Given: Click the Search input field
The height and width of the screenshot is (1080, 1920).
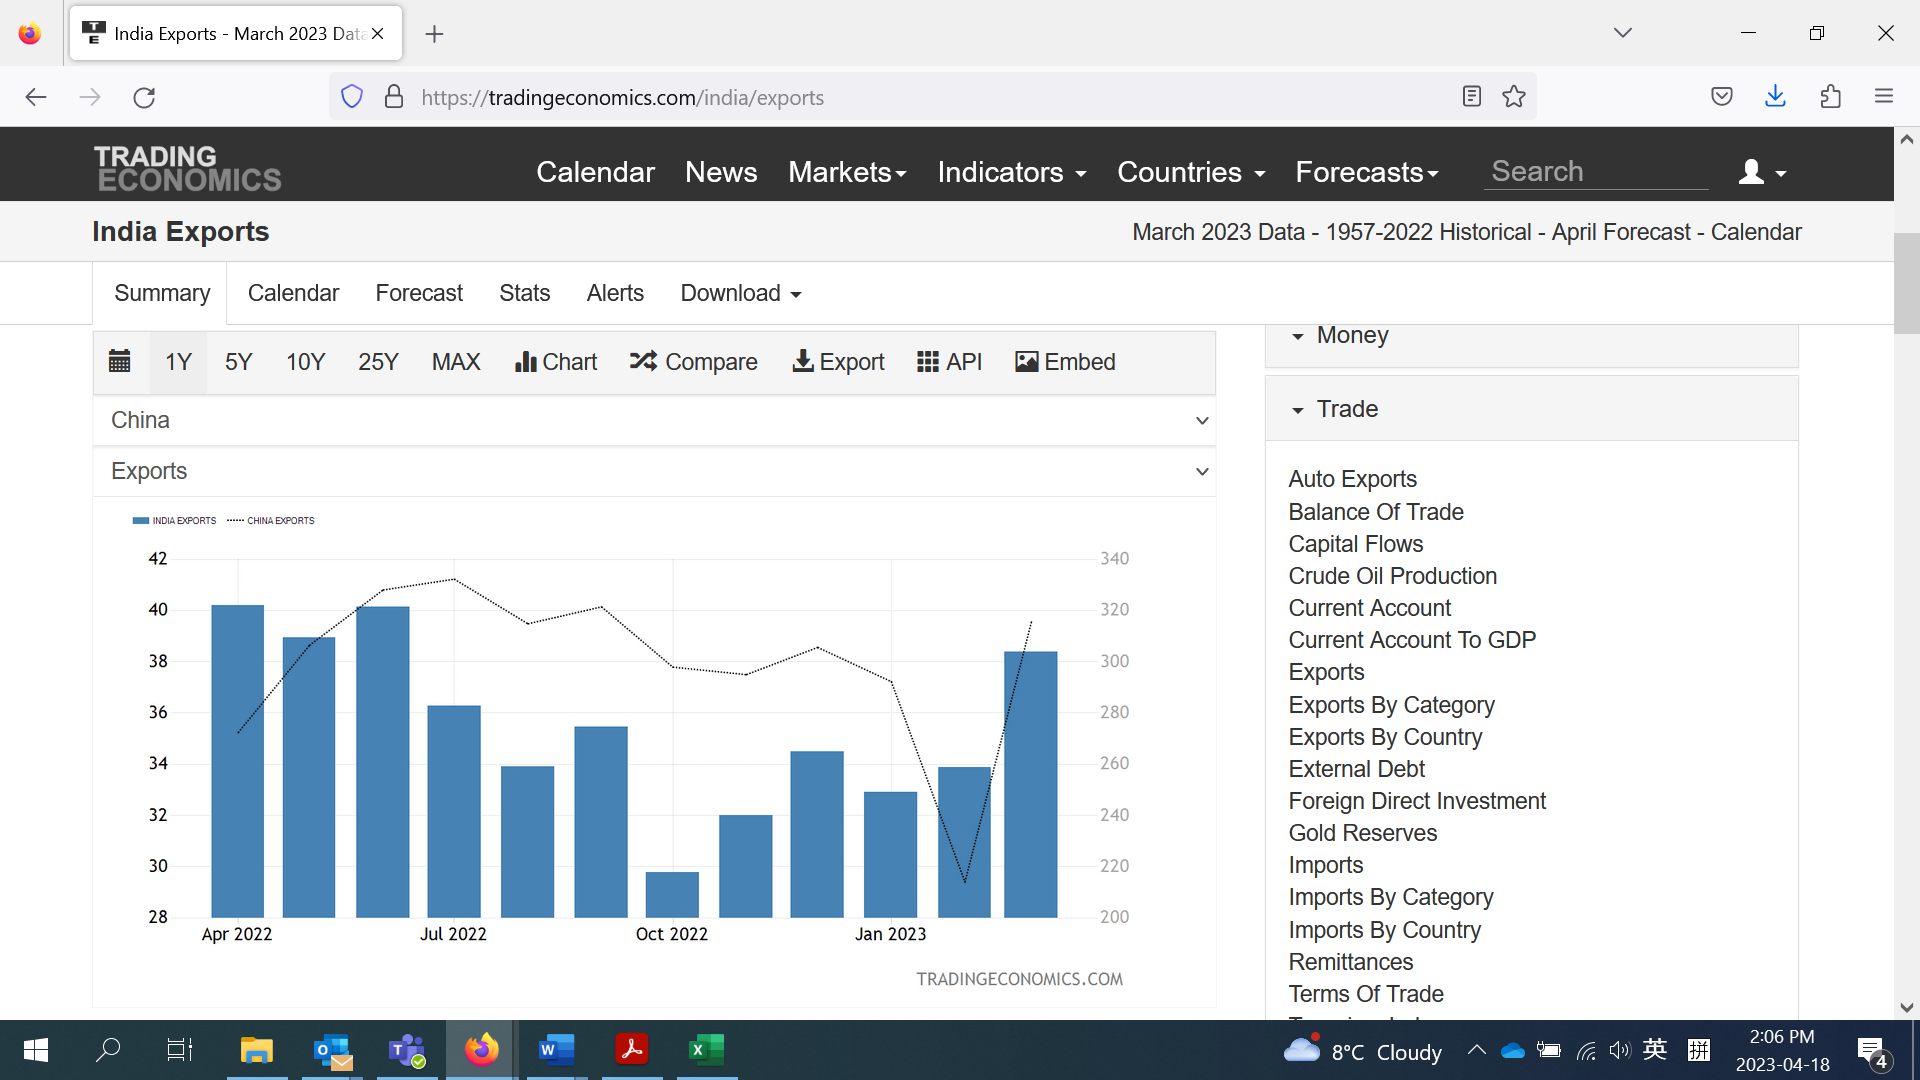Looking at the screenshot, I should [1596, 172].
